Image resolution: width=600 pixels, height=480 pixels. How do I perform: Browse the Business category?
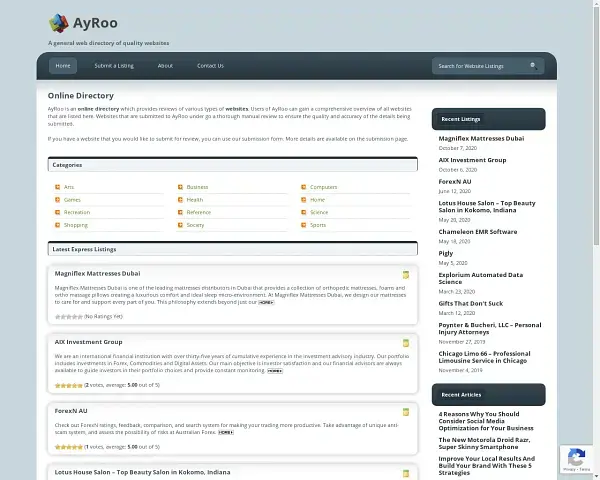pyautogui.click(x=197, y=187)
